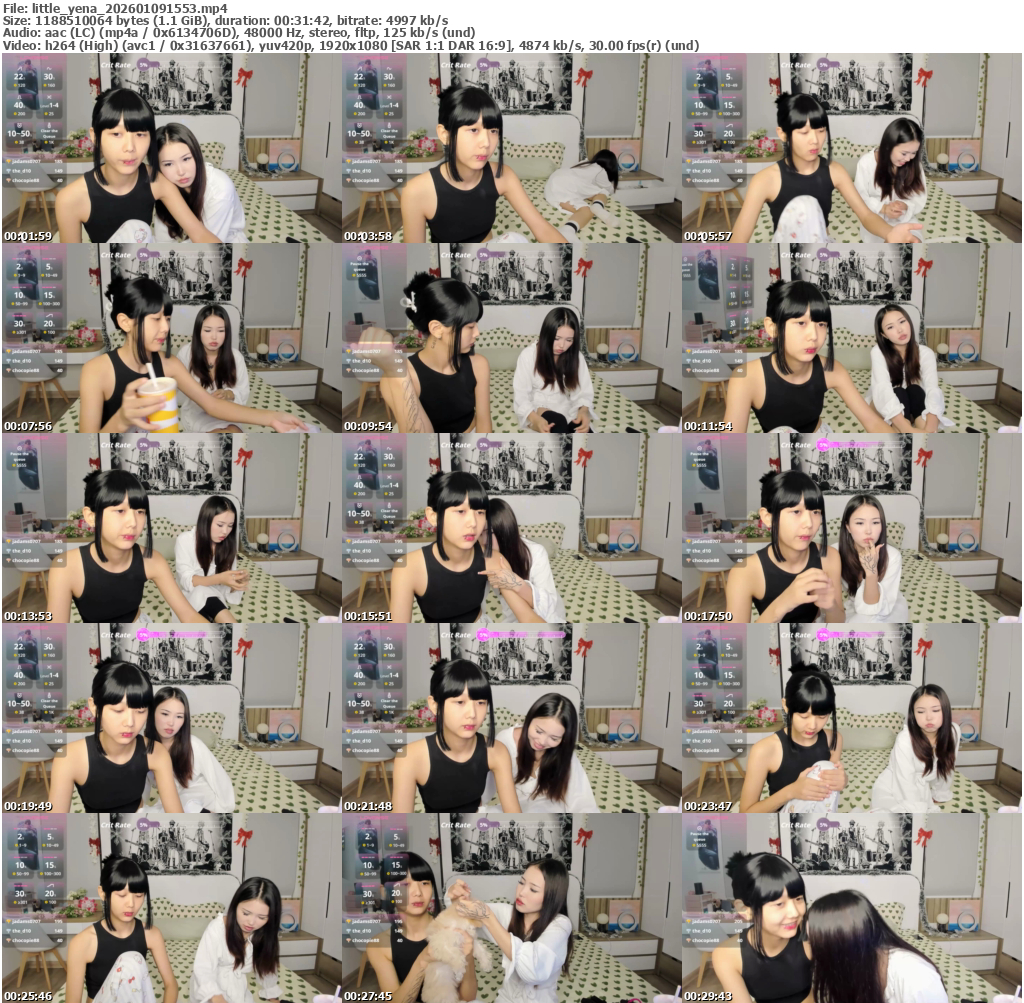Screen dimensions: 1024x1003
Task: Select the frame thumbnail stamped 00:05:57
Action: [x=852, y=148]
